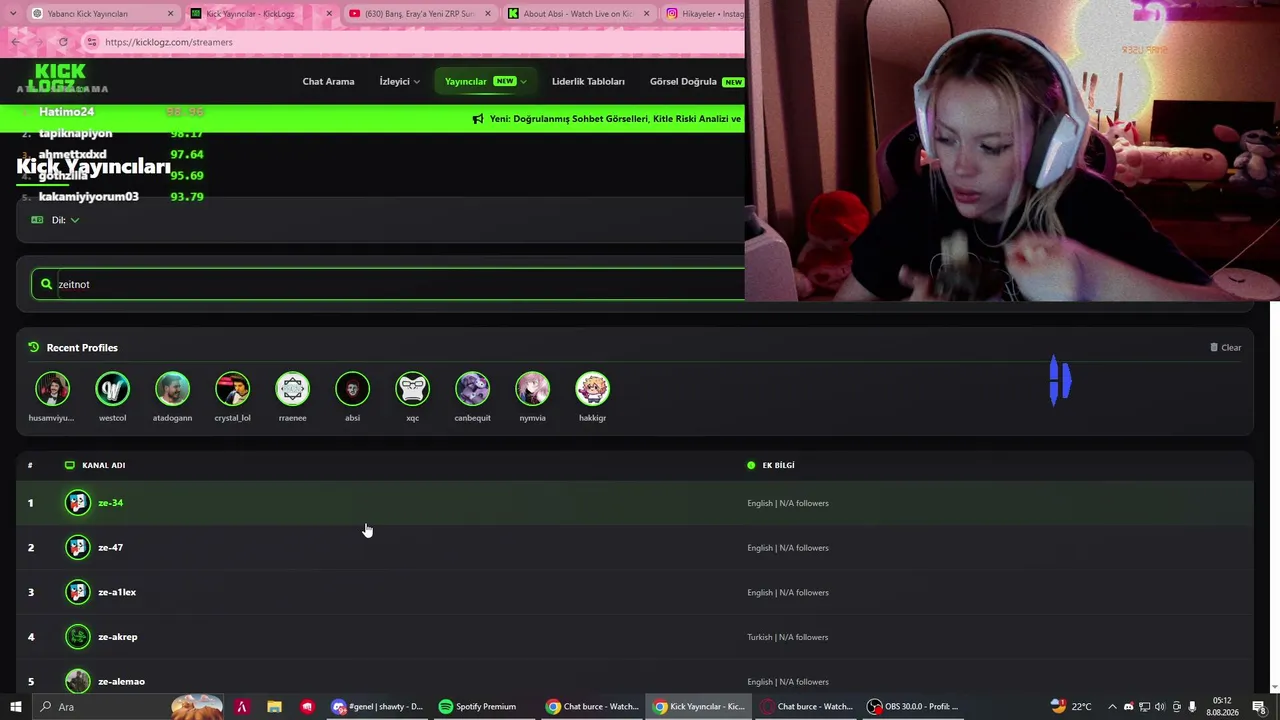
Task: Open ze-a1lex channel link
Action: coord(117,592)
